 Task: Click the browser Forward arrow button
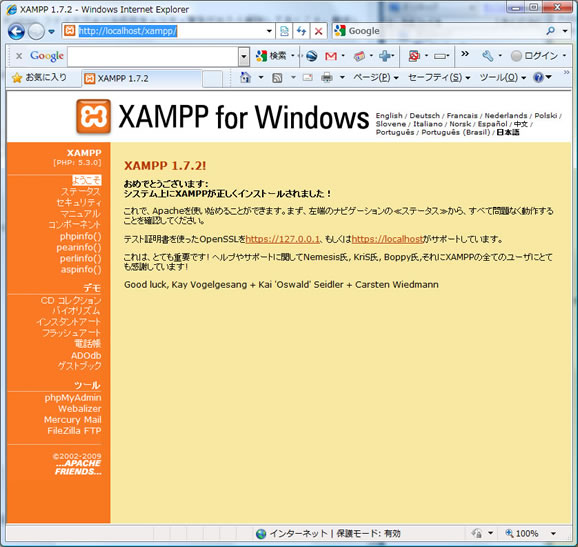(36, 32)
